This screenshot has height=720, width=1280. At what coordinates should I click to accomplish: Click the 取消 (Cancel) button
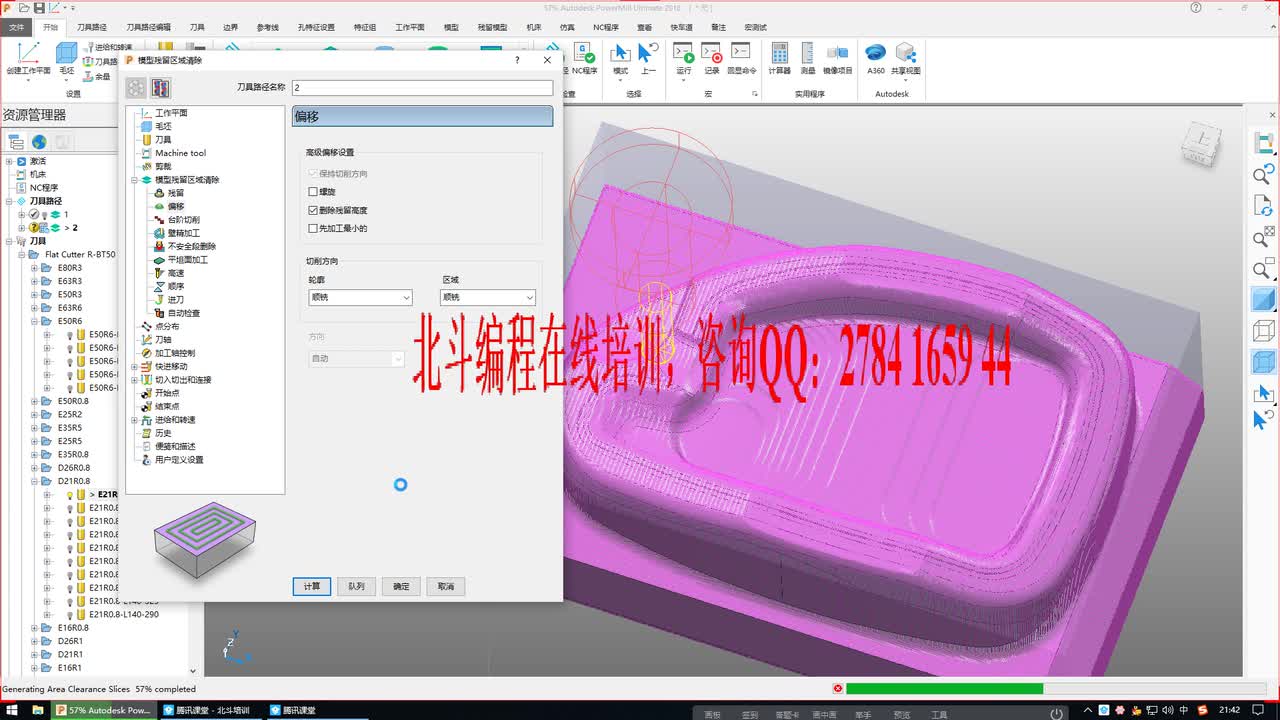click(x=446, y=586)
